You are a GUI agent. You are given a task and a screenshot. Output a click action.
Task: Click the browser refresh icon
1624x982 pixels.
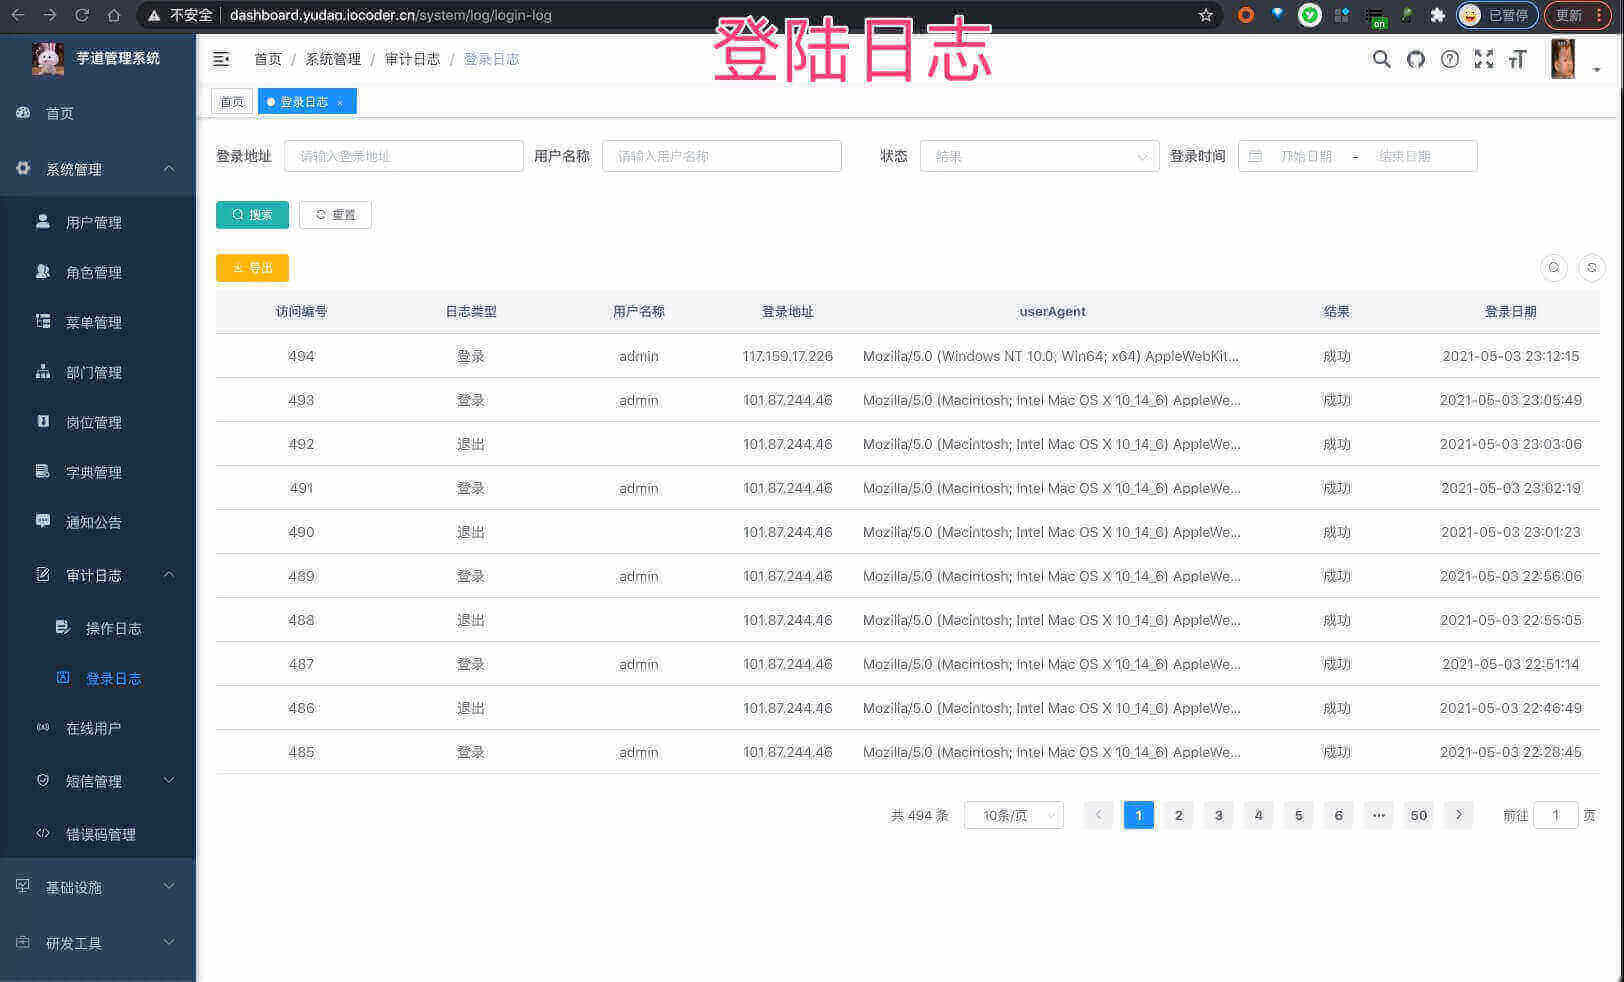[82, 15]
